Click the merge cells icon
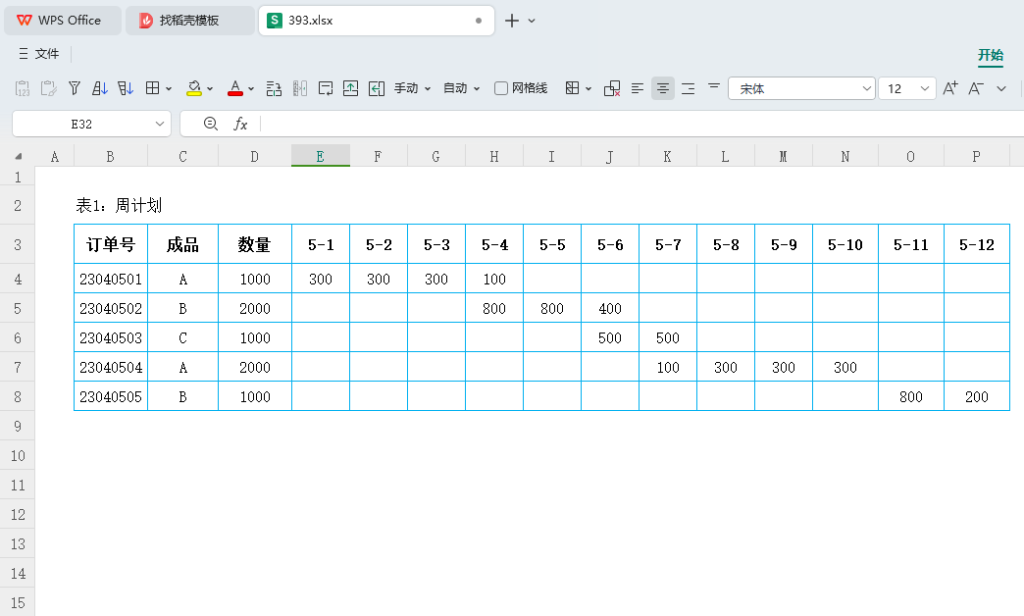The width and height of the screenshot is (1024, 616). click(x=572, y=88)
